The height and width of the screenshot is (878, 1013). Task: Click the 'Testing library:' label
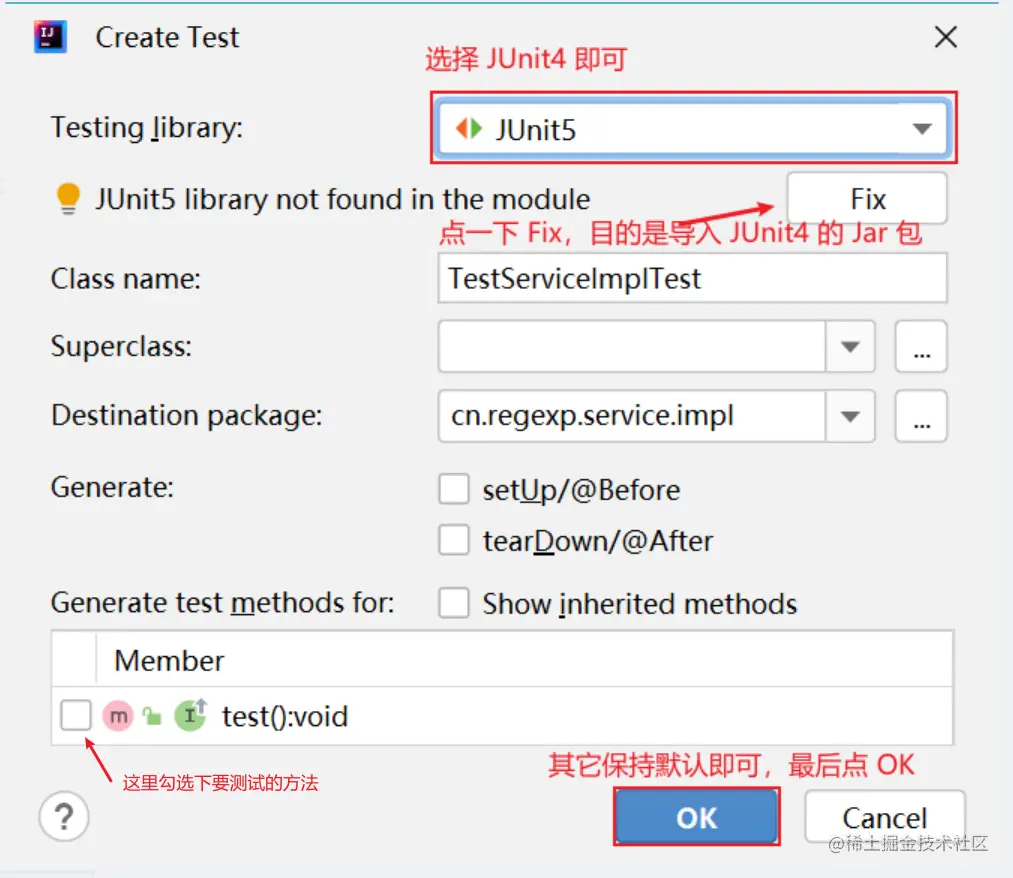147,127
